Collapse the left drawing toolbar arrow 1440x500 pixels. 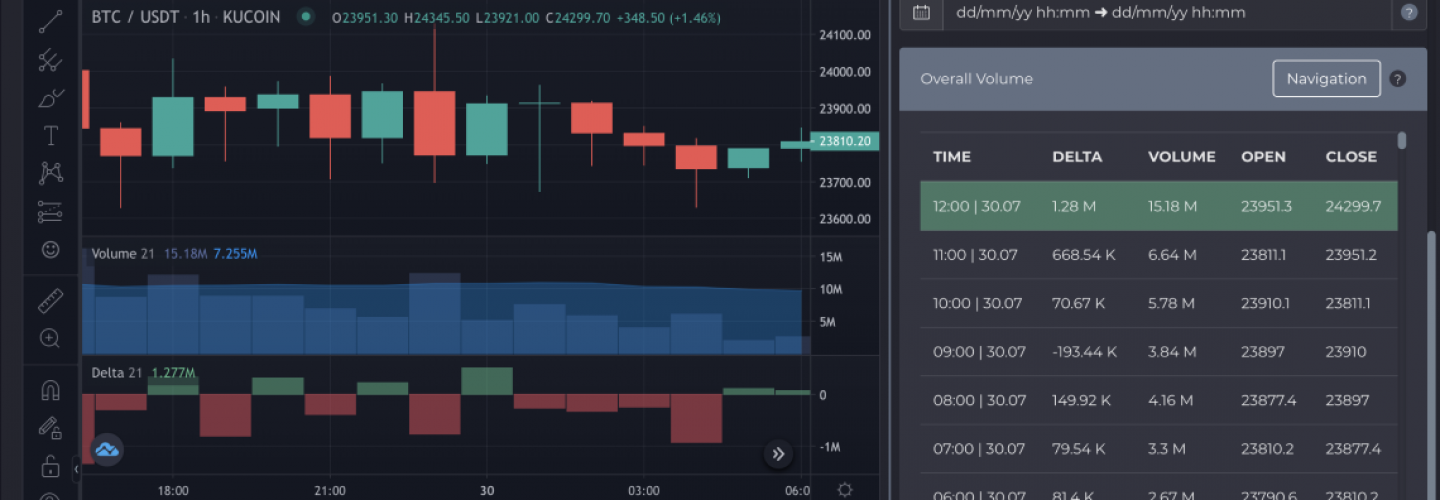coord(76,467)
